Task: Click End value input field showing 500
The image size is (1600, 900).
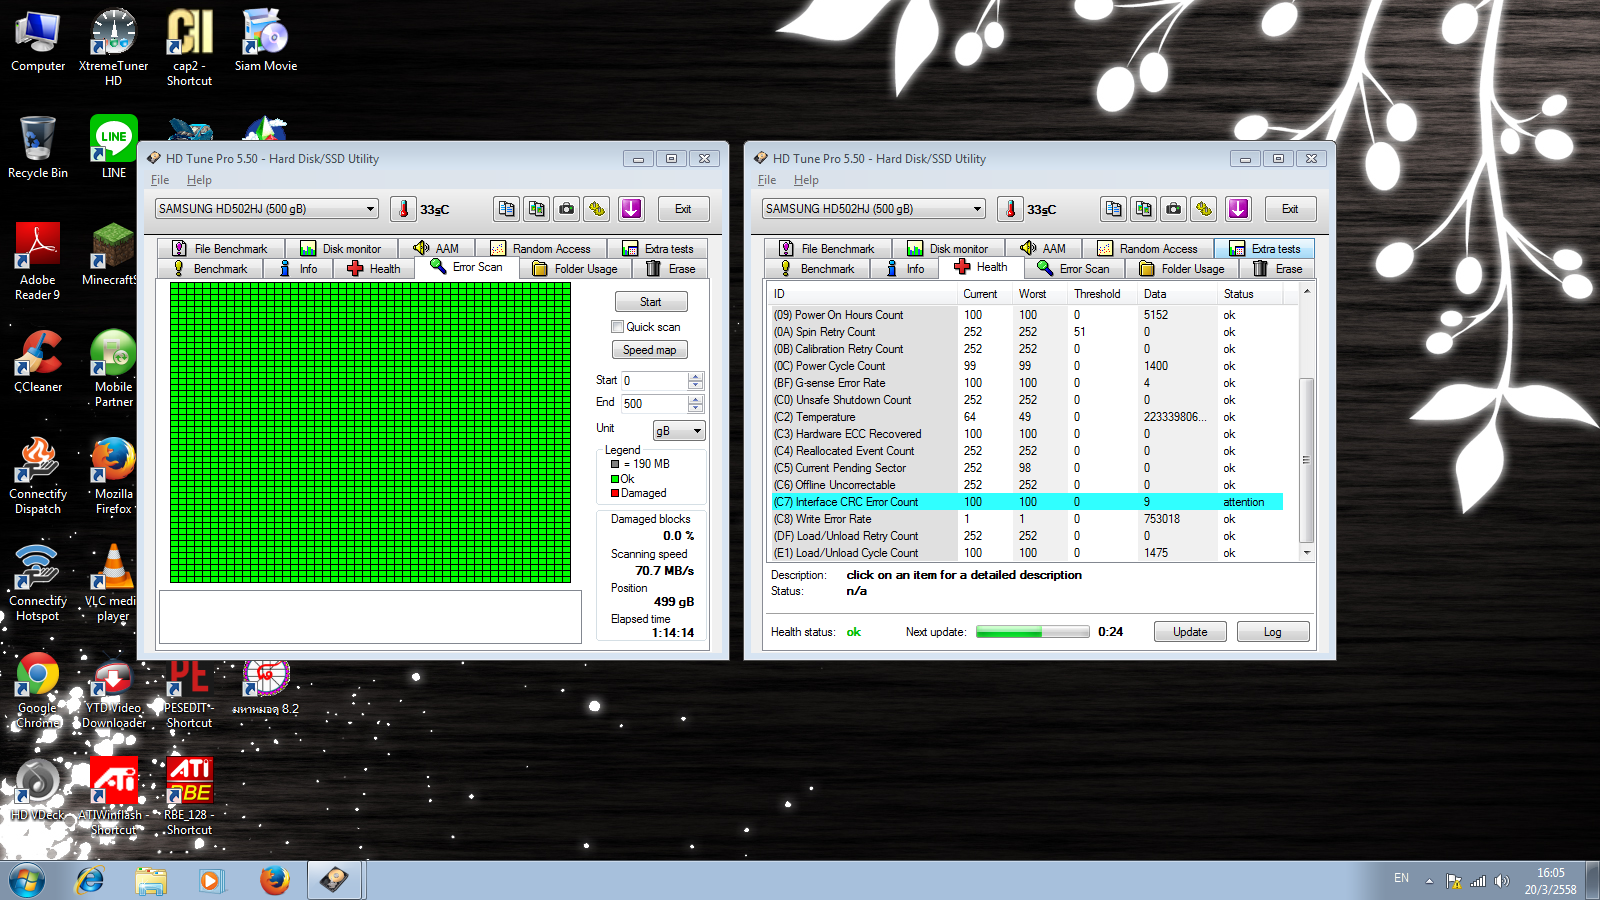Action: click(x=655, y=404)
